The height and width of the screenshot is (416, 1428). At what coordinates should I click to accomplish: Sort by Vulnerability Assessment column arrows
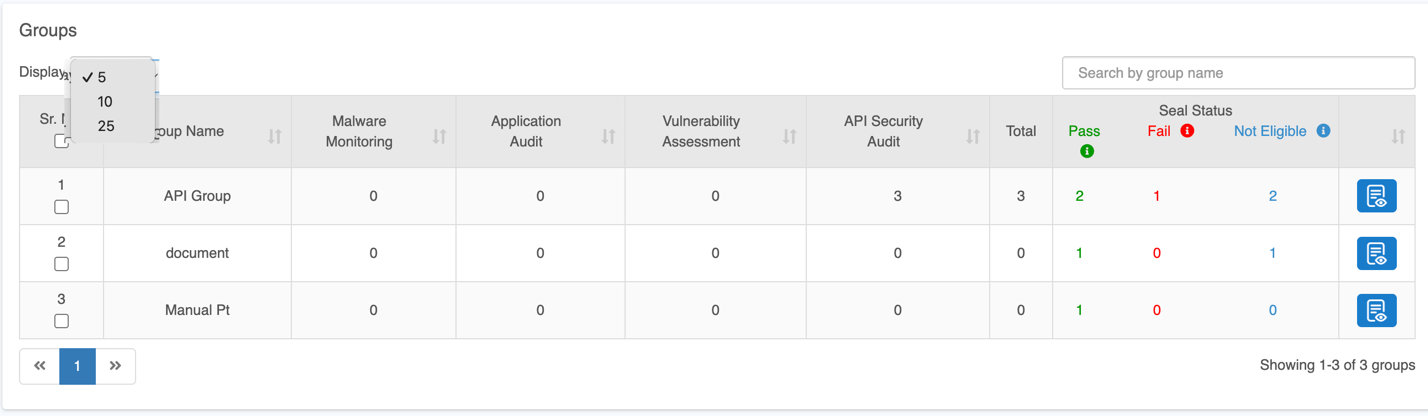tap(789, 136)
